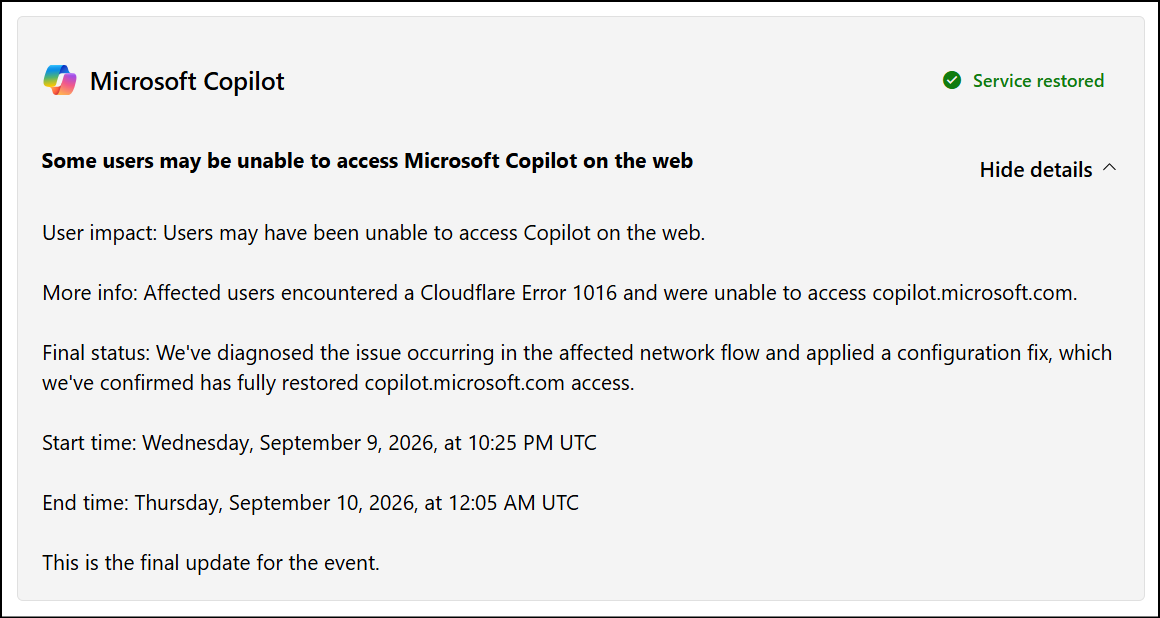Screen dimensions: 1160x618
Task: Select the bold incident title about web access
Action: click(x=367, y=161)
